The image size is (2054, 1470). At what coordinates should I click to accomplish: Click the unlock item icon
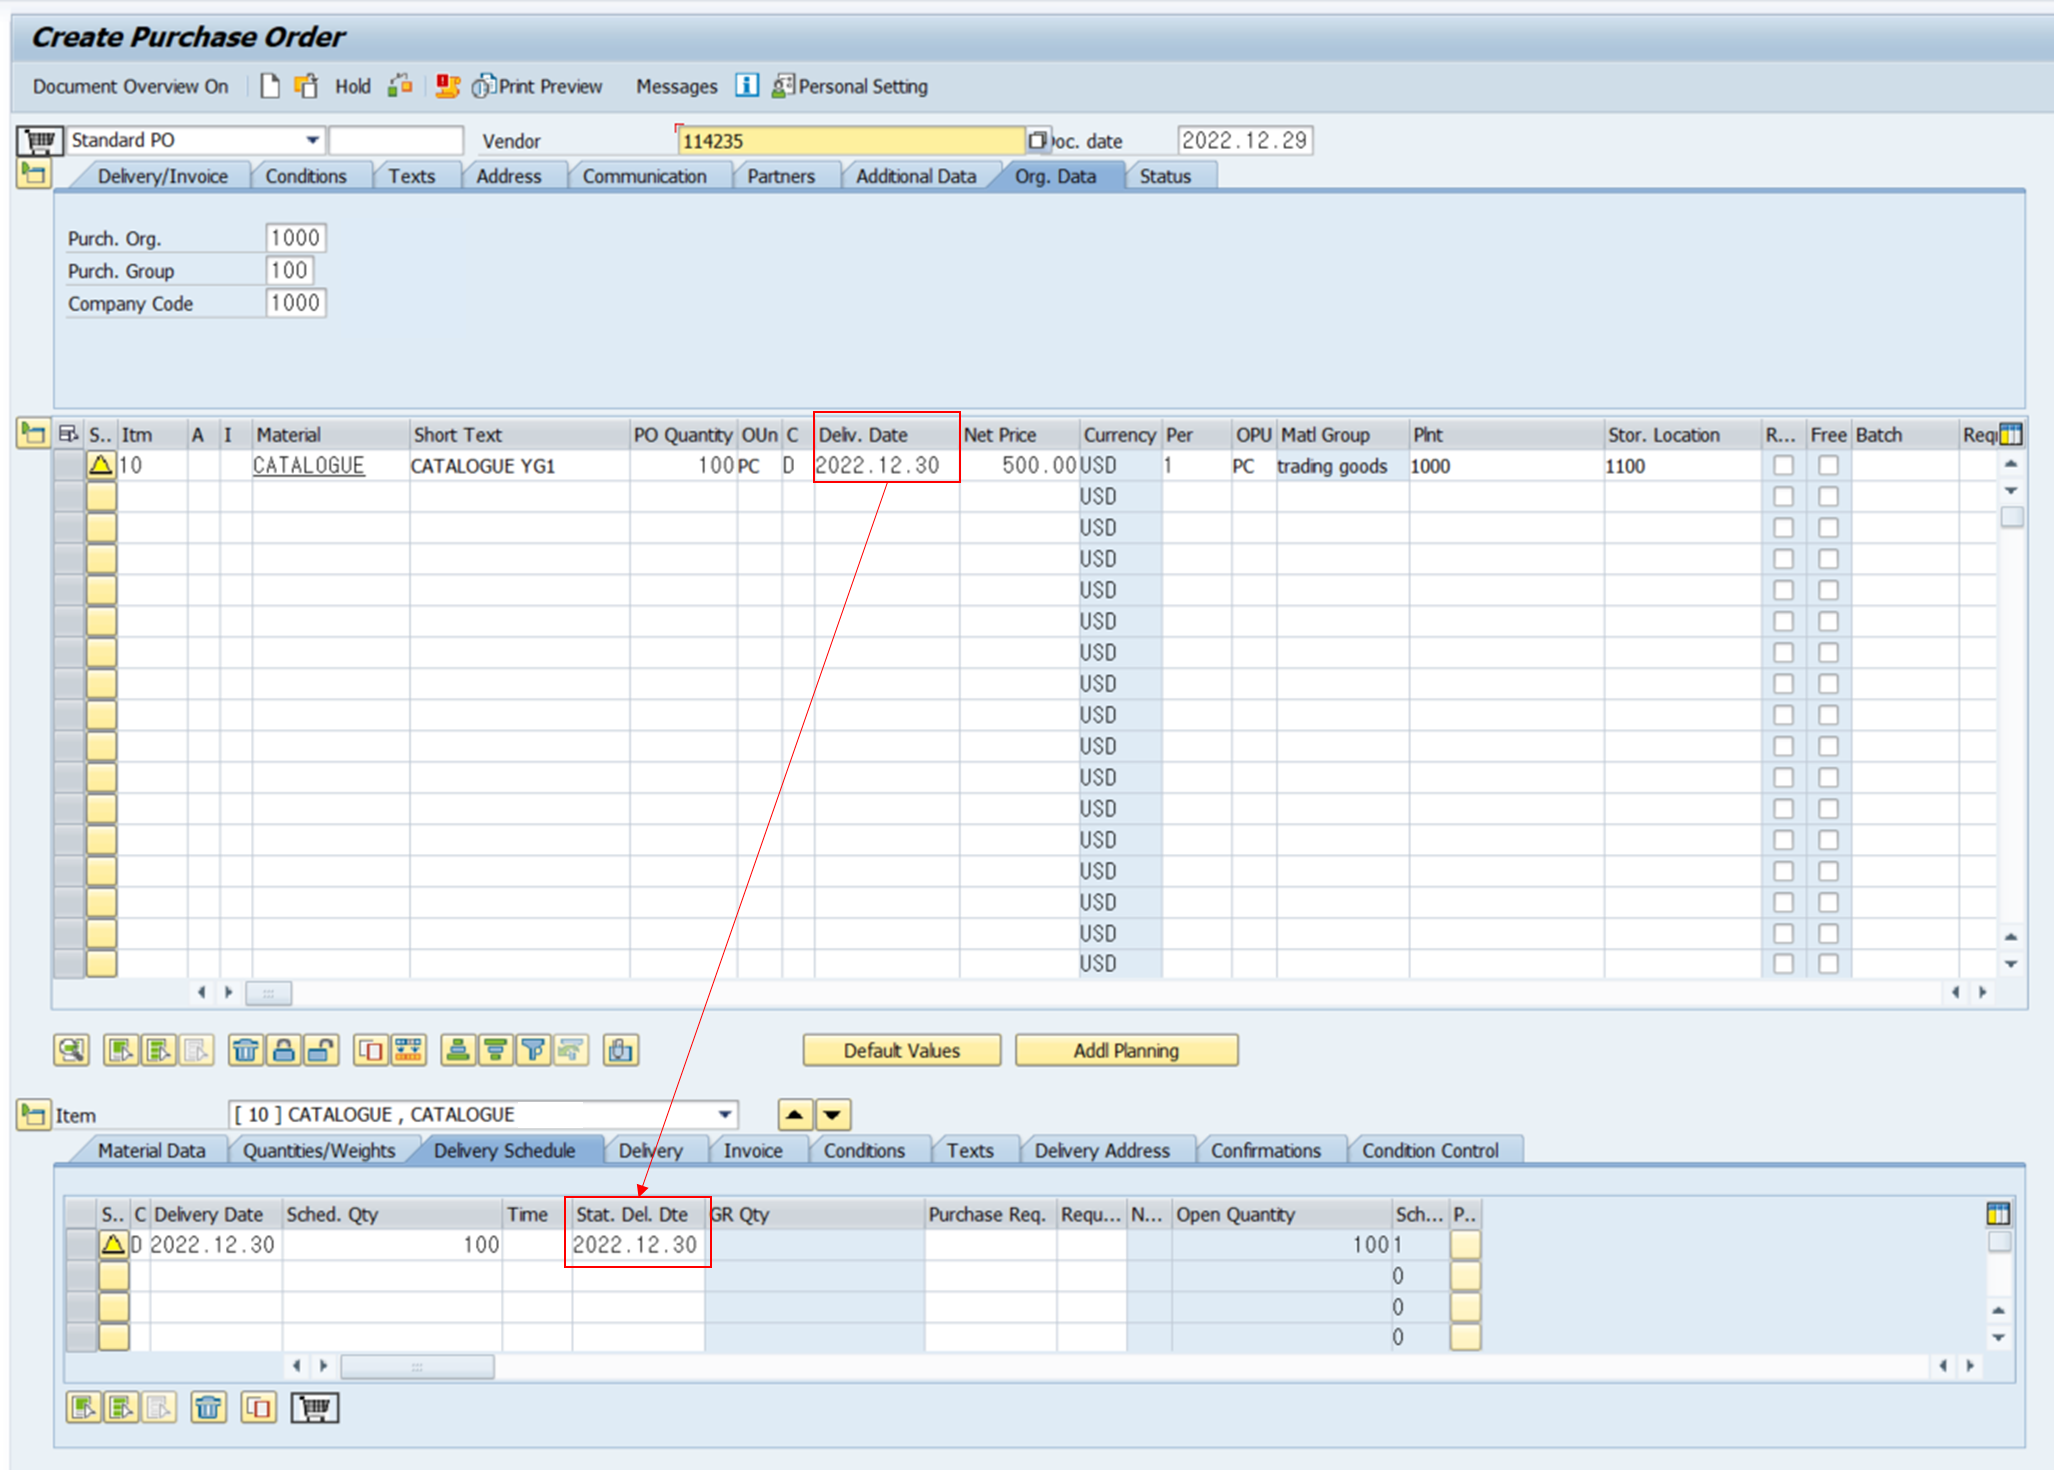(321, 1050)
